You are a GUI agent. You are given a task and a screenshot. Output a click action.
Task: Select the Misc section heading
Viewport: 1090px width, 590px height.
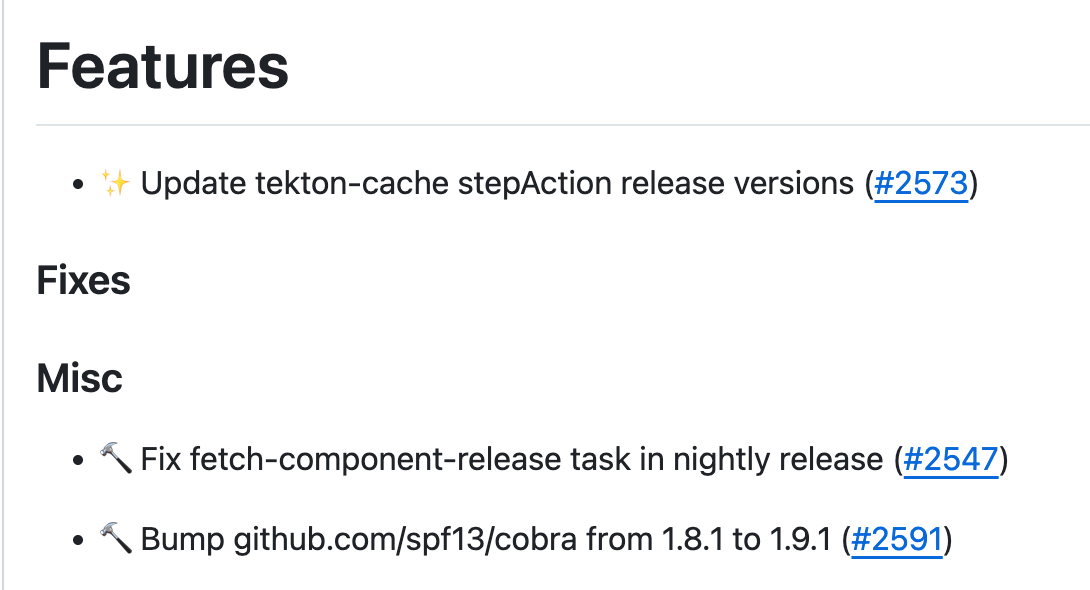tap(80, 378)
